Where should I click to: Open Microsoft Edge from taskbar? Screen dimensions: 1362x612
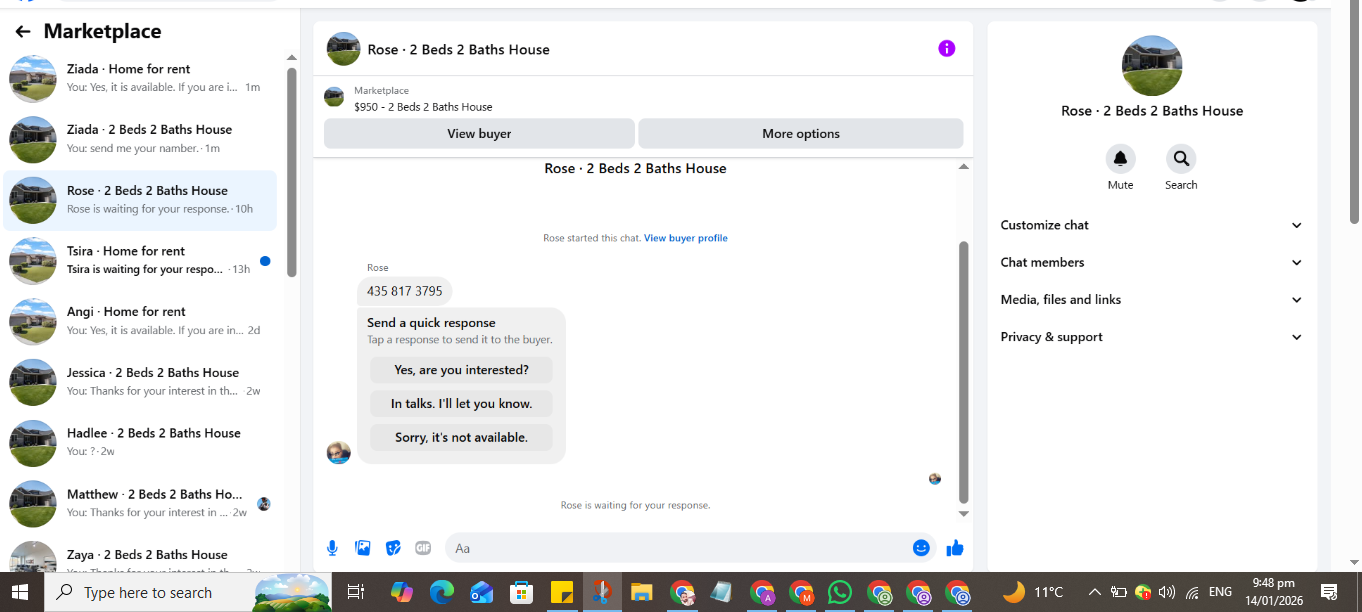tap(442, 592)
